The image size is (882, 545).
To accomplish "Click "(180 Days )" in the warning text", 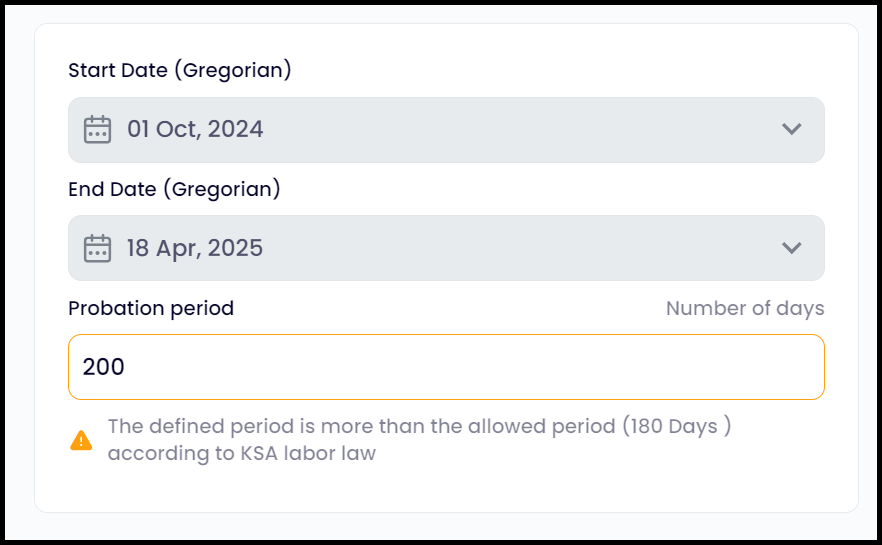I will 676,426.
